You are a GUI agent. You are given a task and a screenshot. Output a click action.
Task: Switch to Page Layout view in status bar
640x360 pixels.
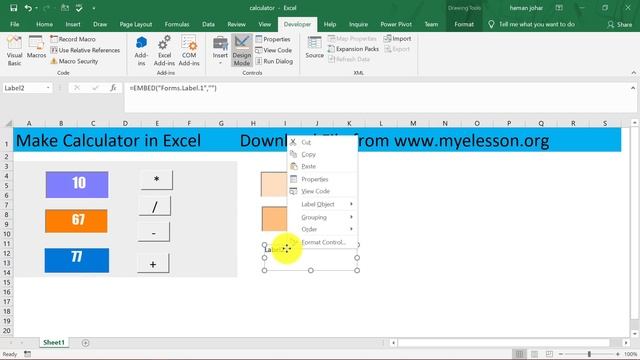pyautogui.click(x=534, y=354)
